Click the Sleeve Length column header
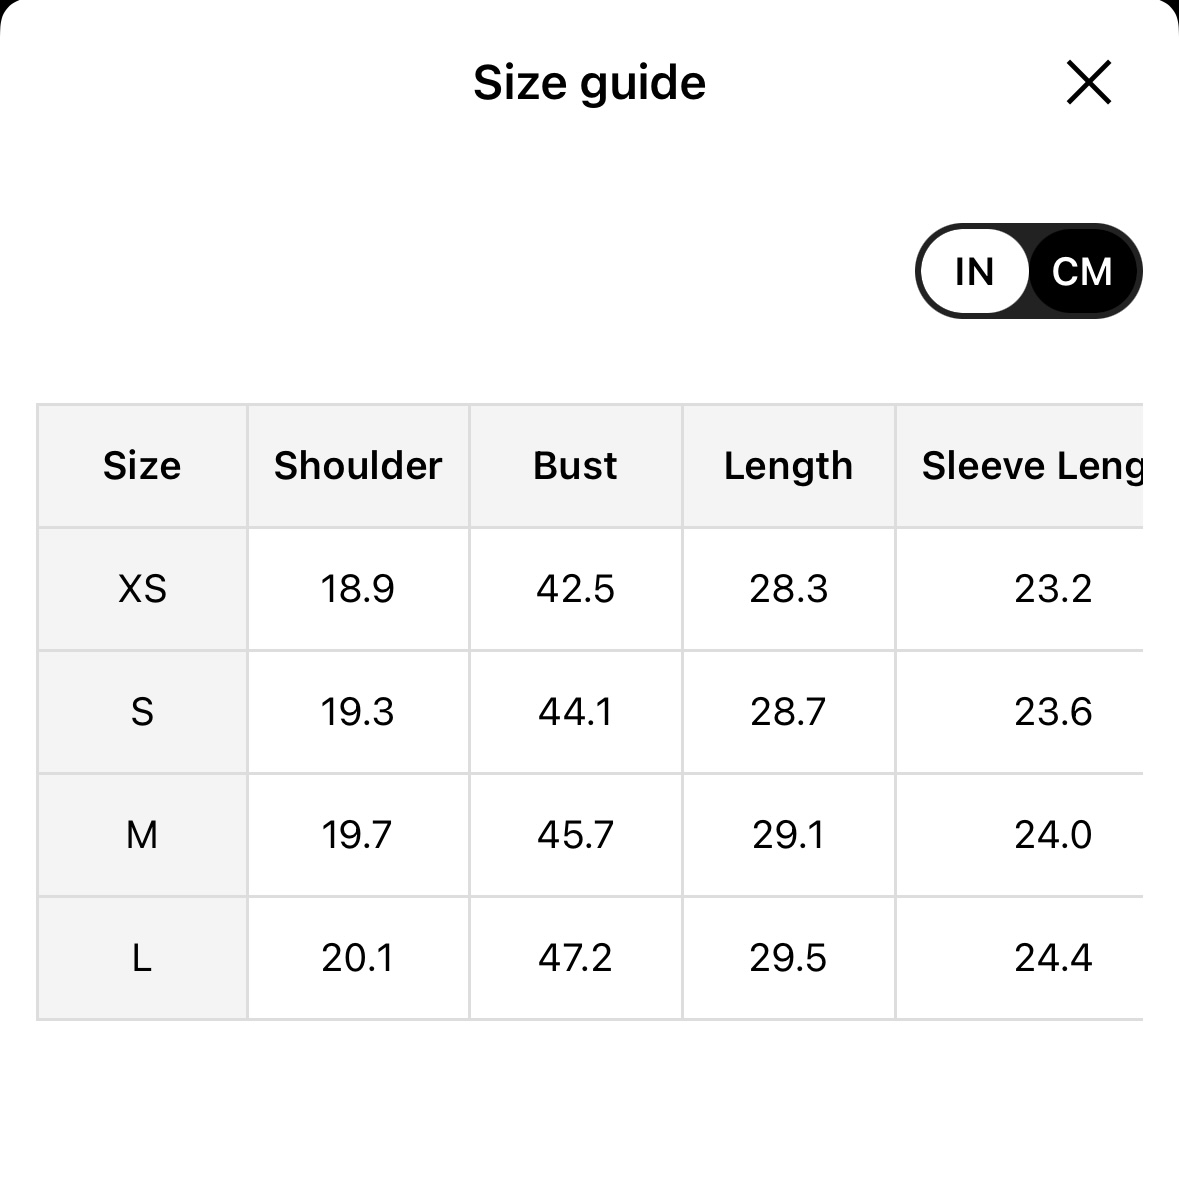This screenshot has width=1179, height=1202. pyautogui.click(x=1030, y=466)
